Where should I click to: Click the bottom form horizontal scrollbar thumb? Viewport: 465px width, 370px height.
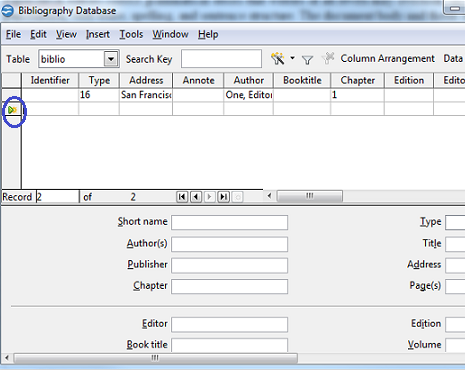155,358
